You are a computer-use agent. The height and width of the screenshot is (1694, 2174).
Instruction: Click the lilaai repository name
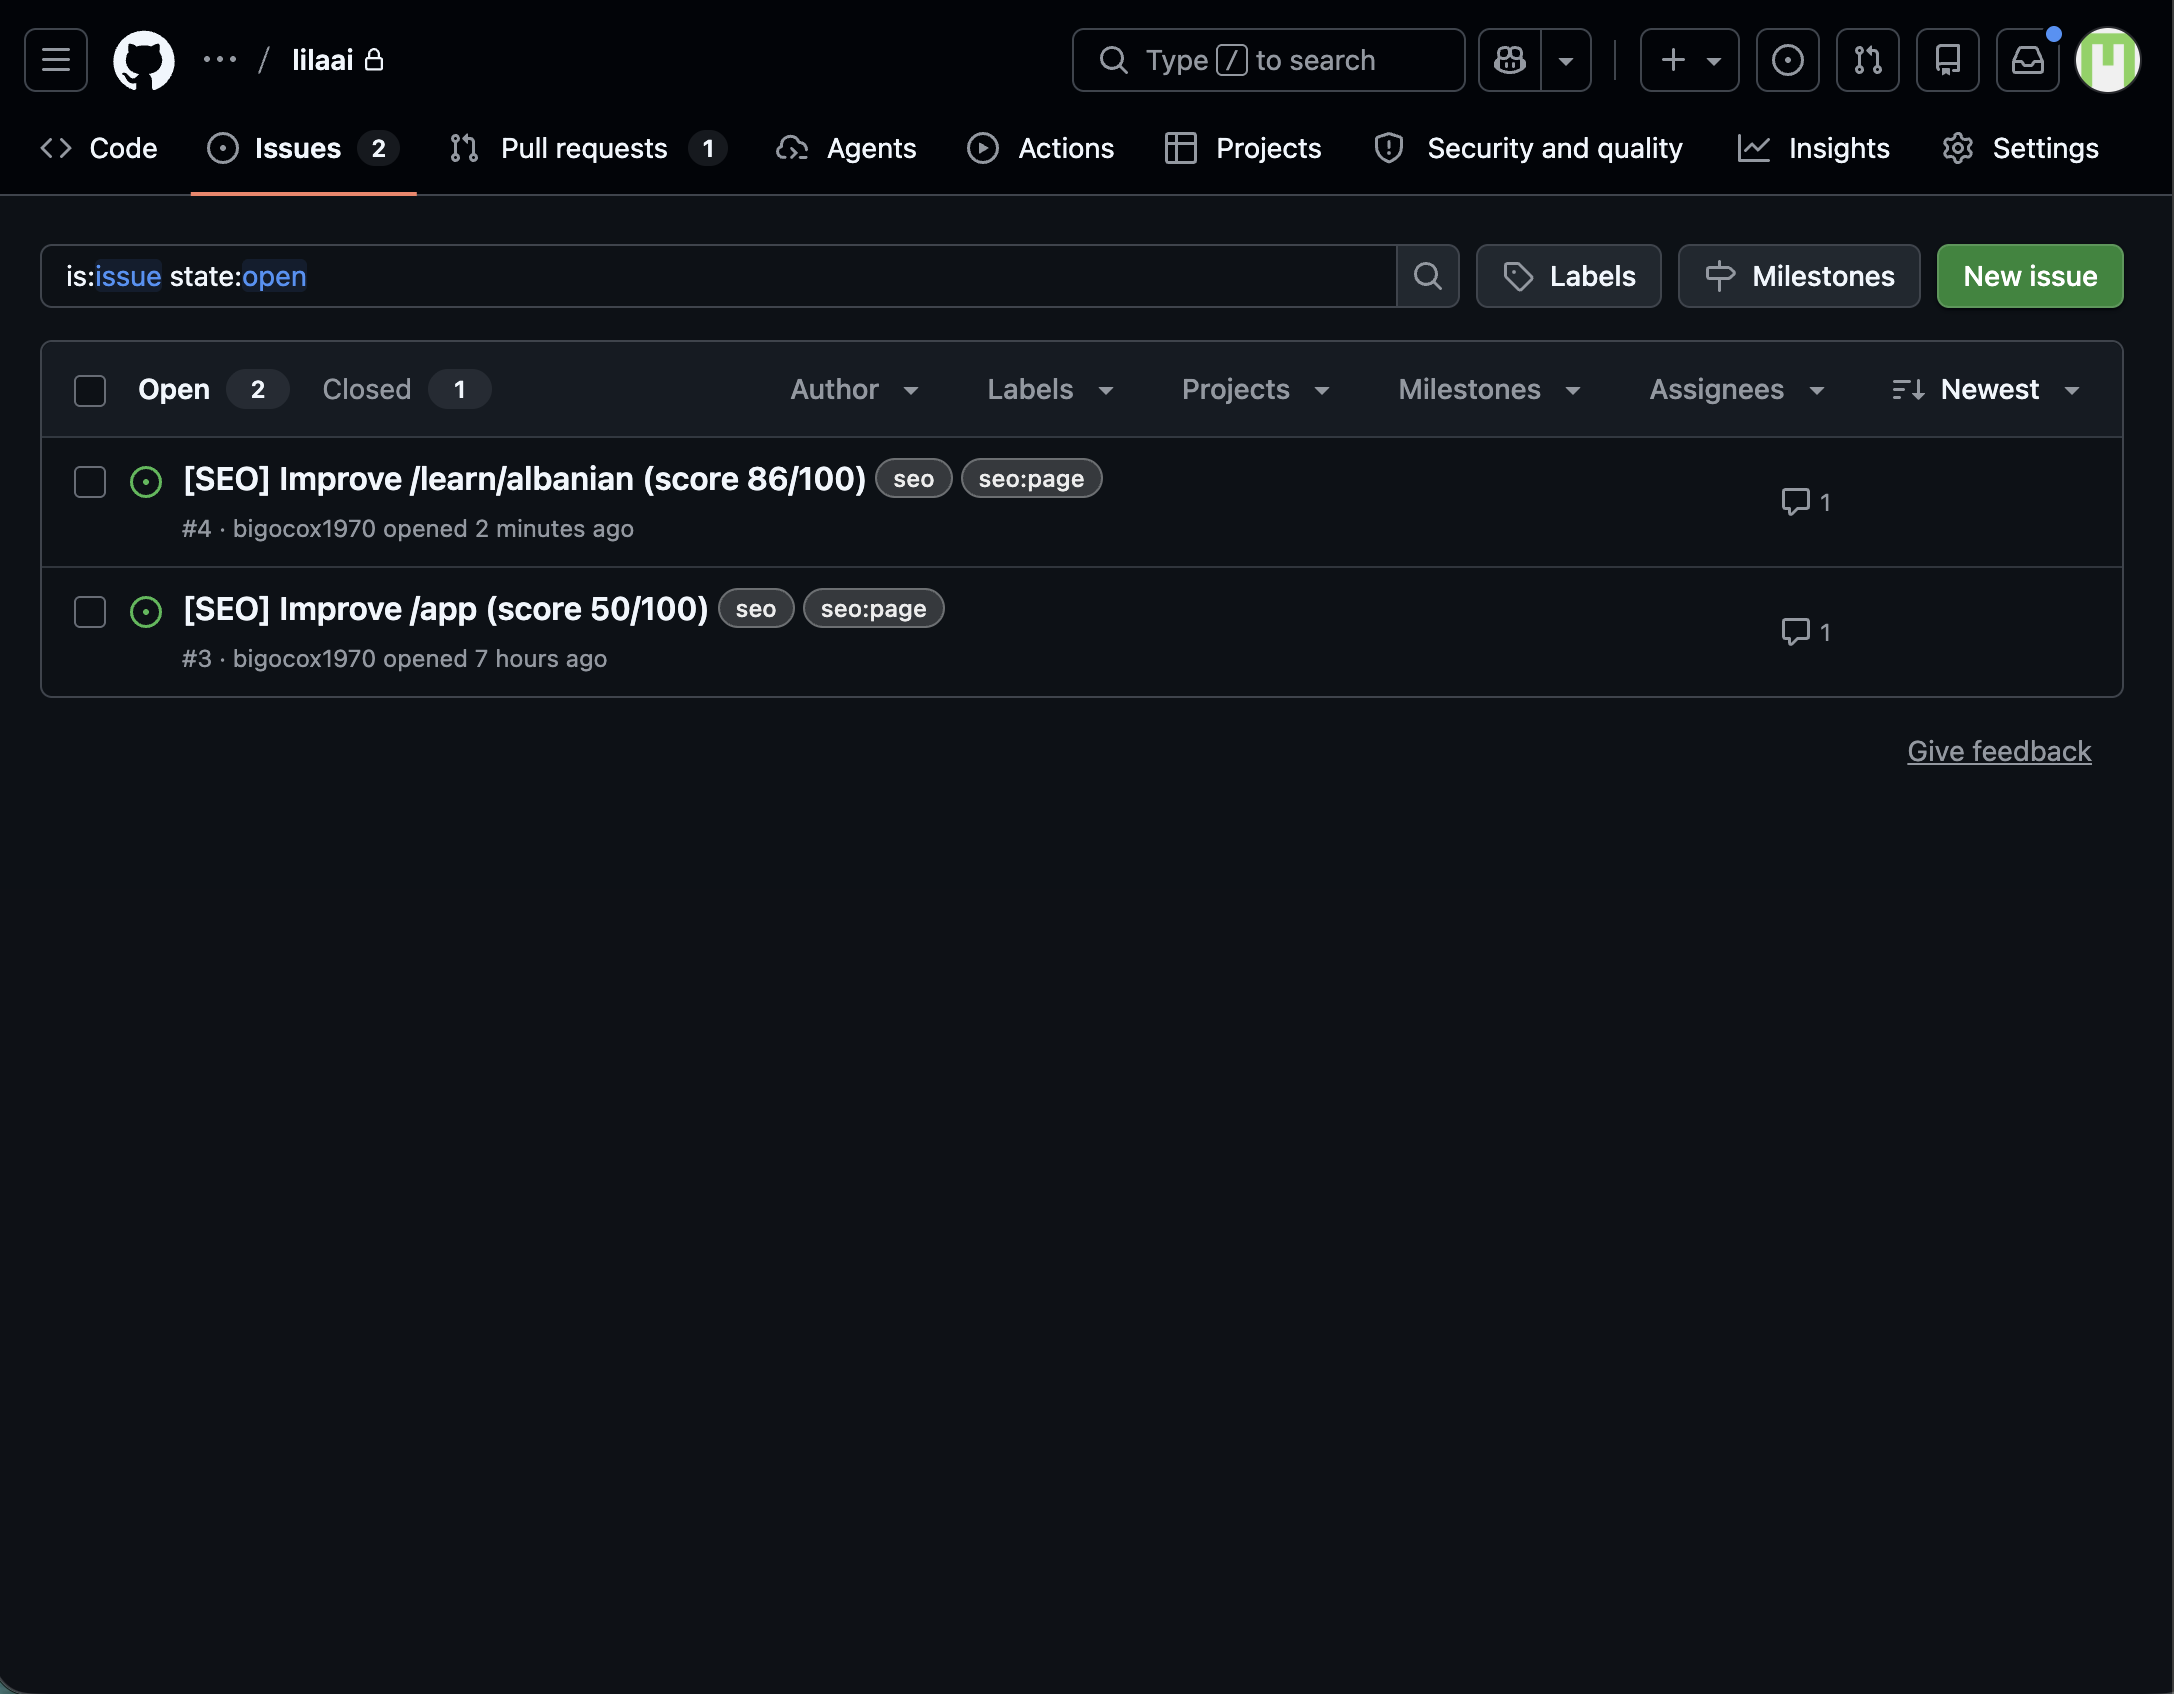322,60
